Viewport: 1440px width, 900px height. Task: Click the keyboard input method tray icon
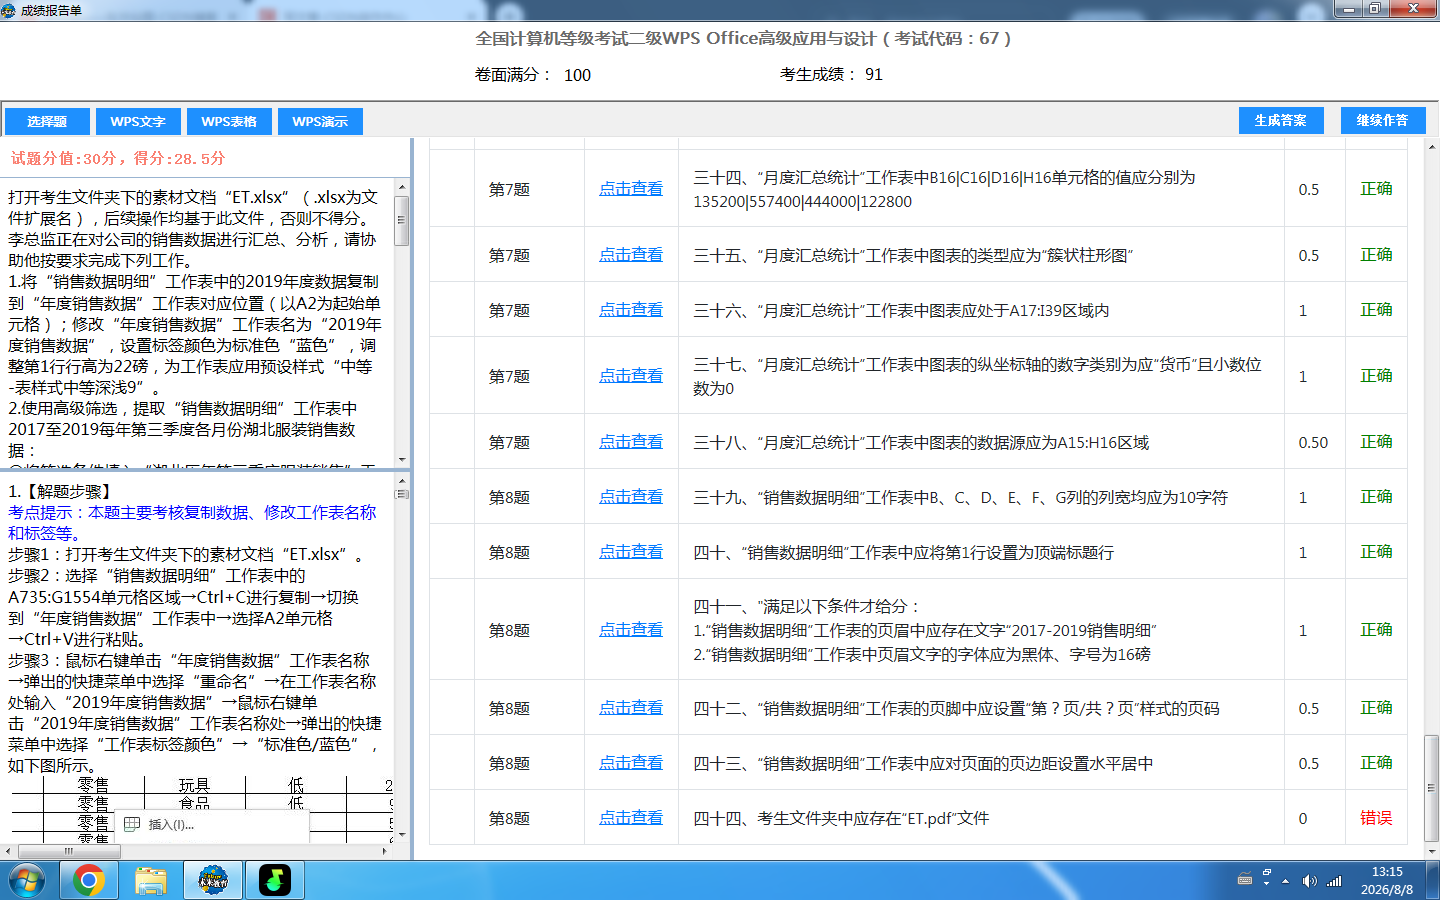(1245, 880)
